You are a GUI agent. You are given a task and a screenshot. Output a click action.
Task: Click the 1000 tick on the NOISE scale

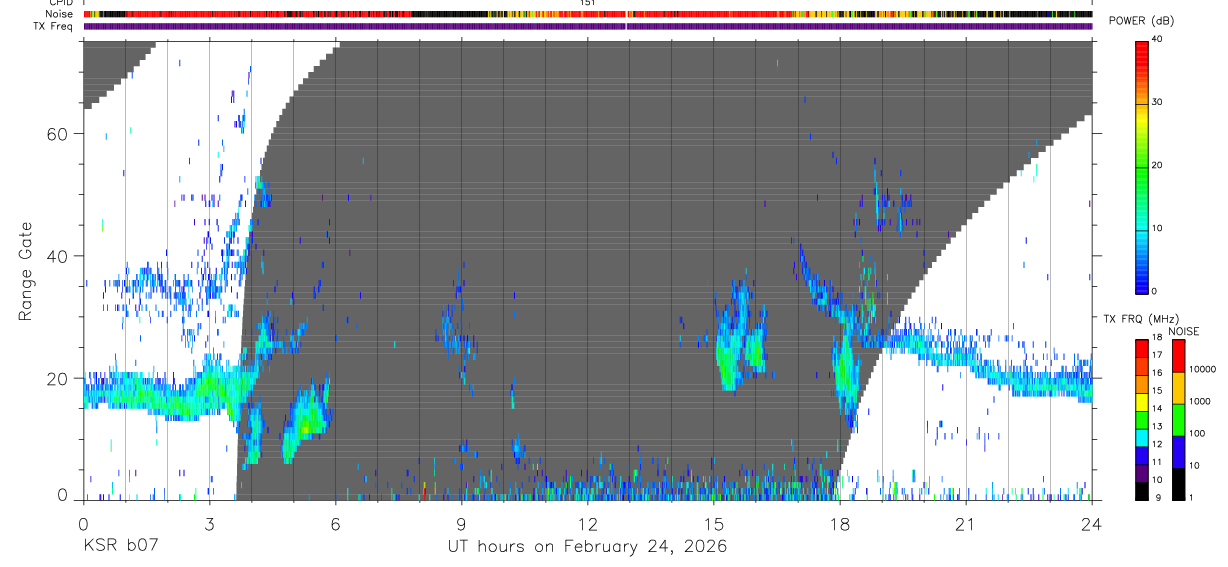[x=1200, y=402]
